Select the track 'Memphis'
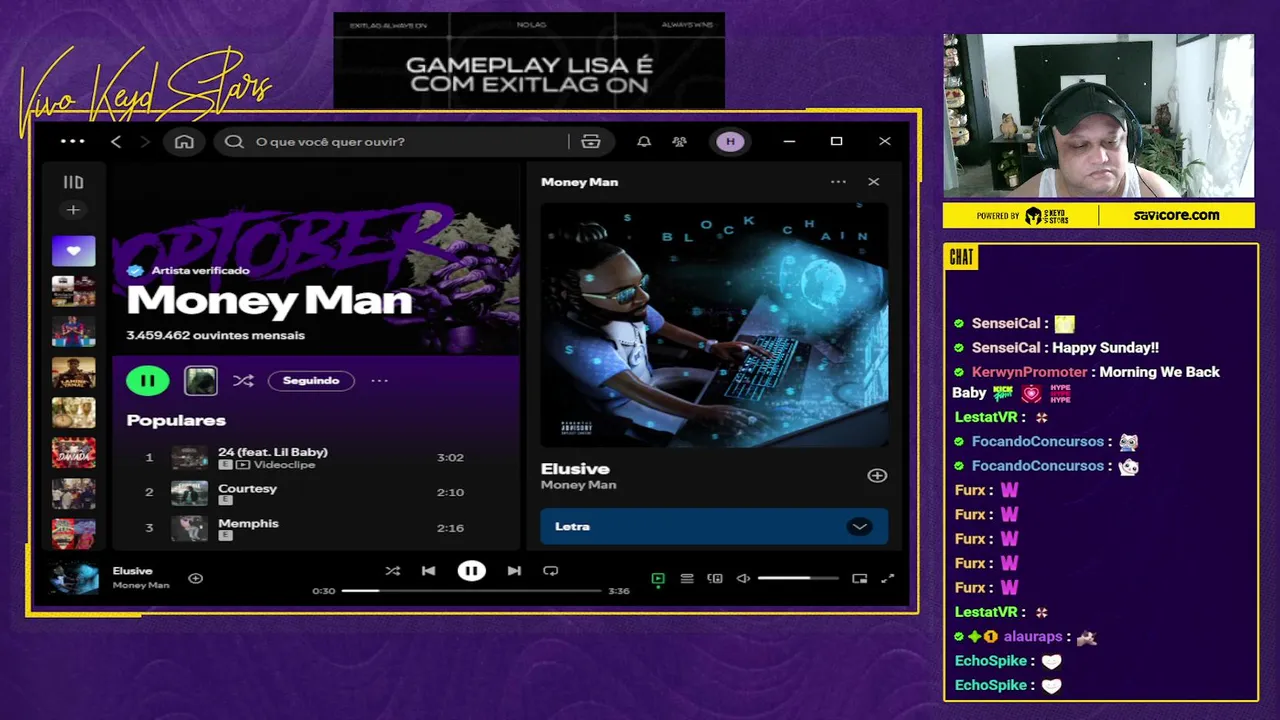 coord(248,523)
